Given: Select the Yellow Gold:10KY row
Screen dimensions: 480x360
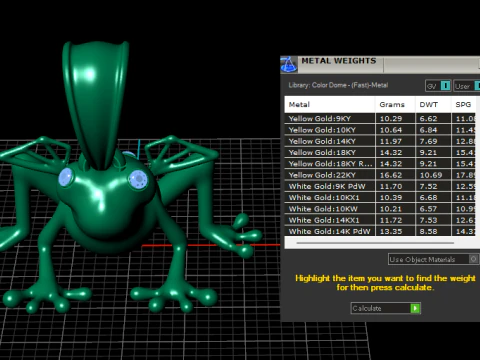Looking at the screenshot, I should click(x=380, y=130).
